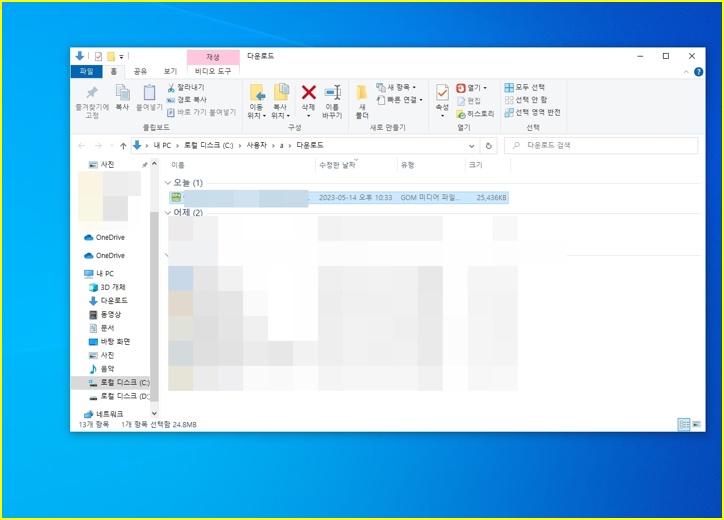Screen dimensions: 724x520
Task: Select the GOM media file row
Action: coord(338,198)
